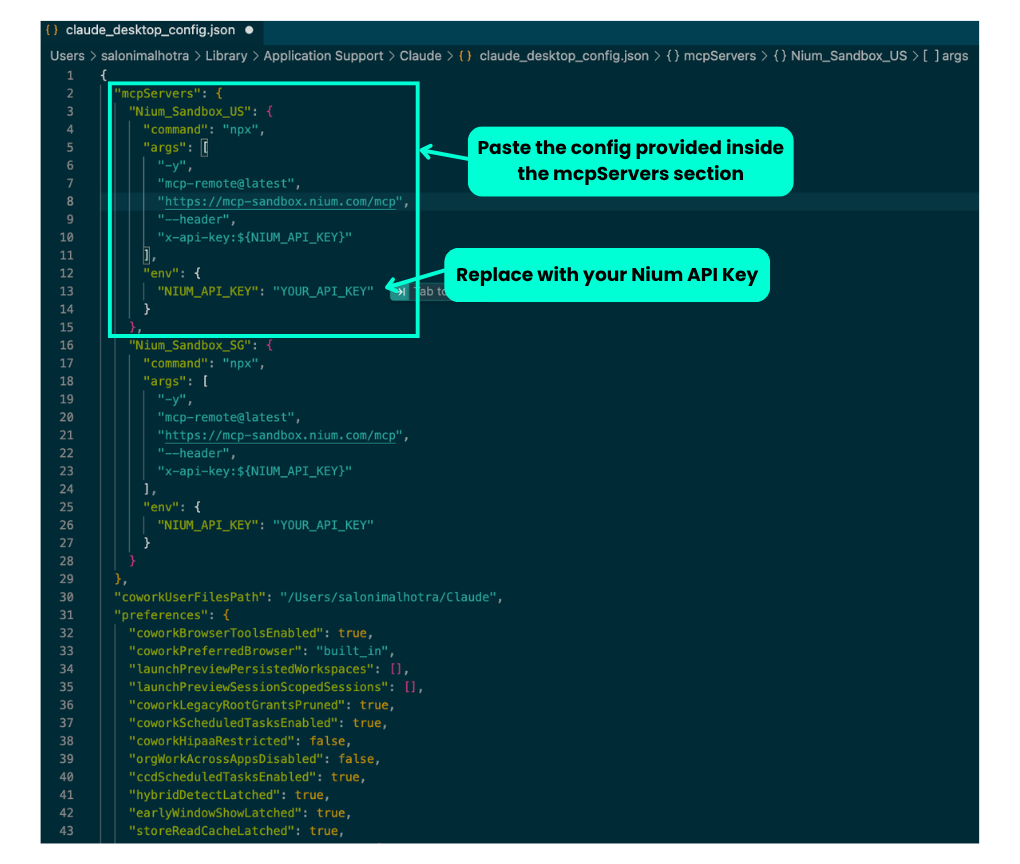Click the "preferences" key on line 31

tap(161, 615)
